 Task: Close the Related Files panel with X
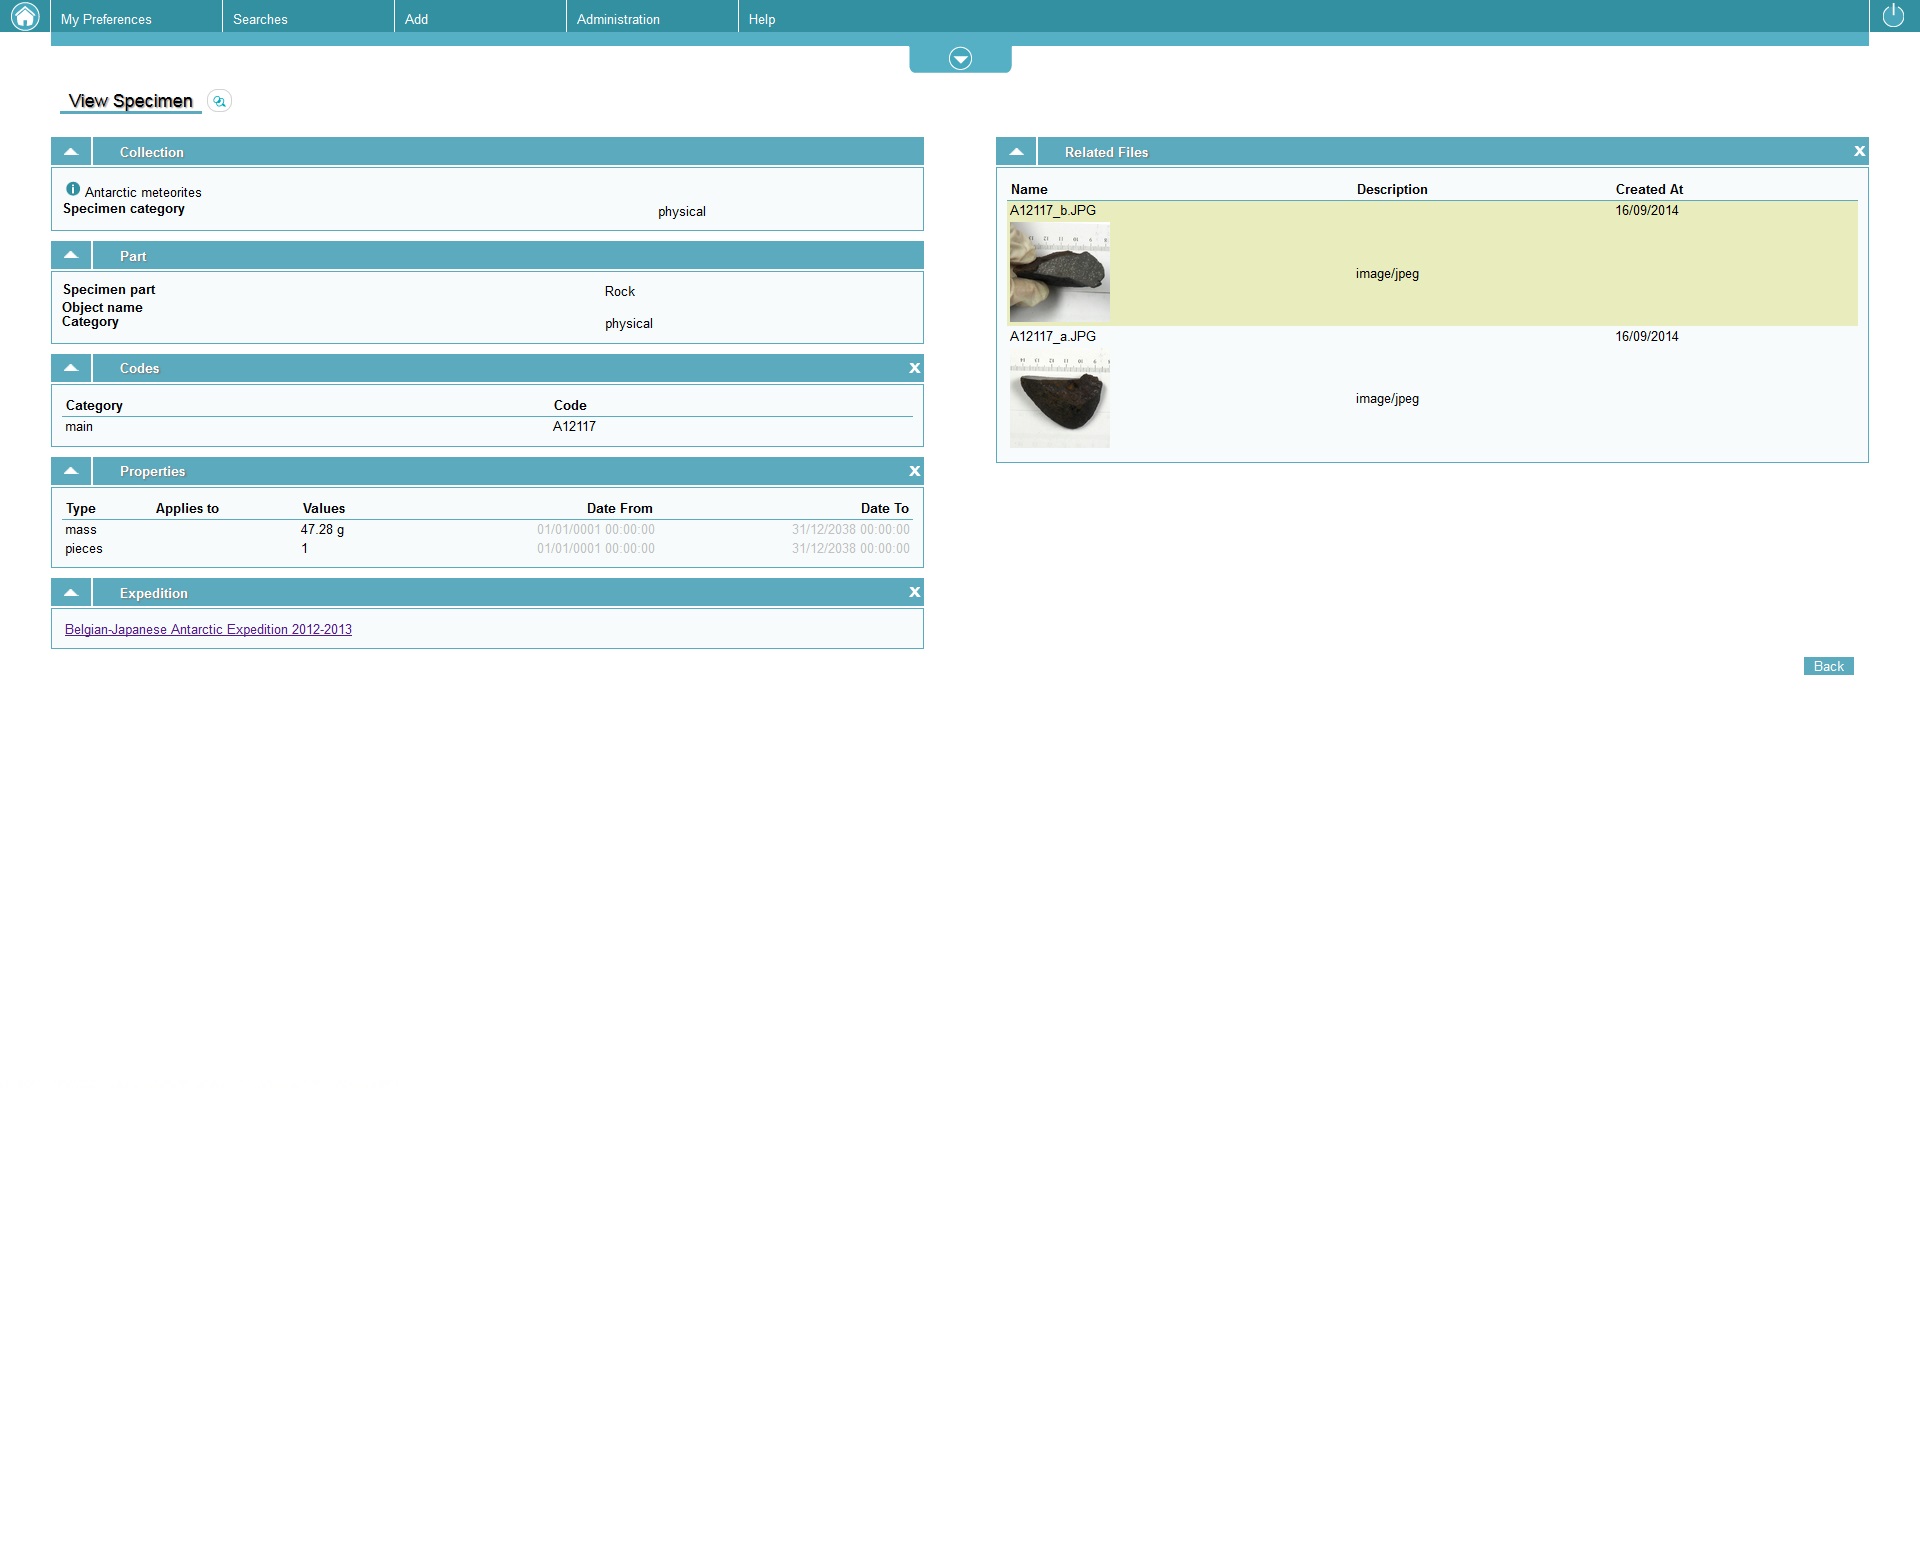click(x=1859, y=151)
